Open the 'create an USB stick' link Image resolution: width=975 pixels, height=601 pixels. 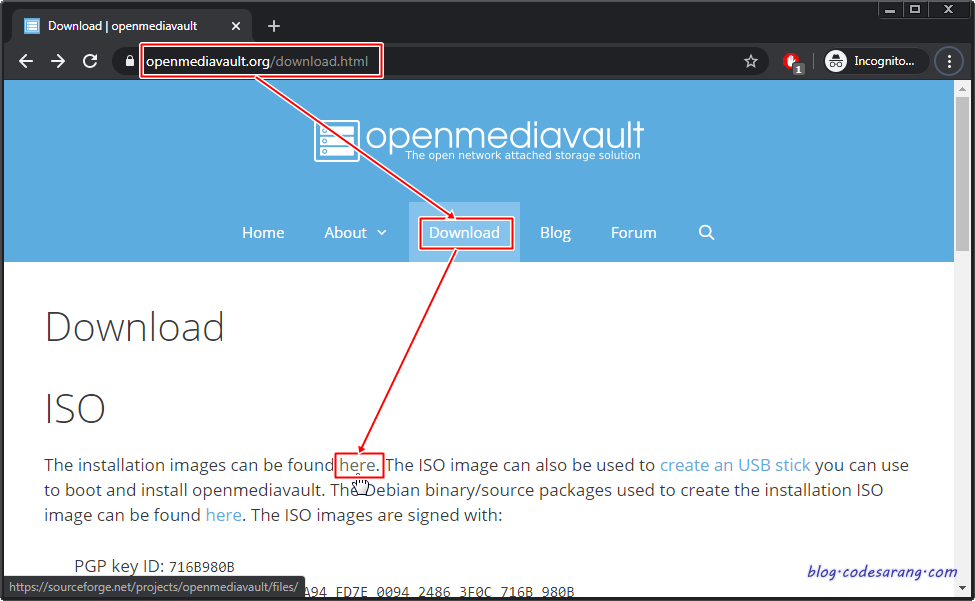735,465
